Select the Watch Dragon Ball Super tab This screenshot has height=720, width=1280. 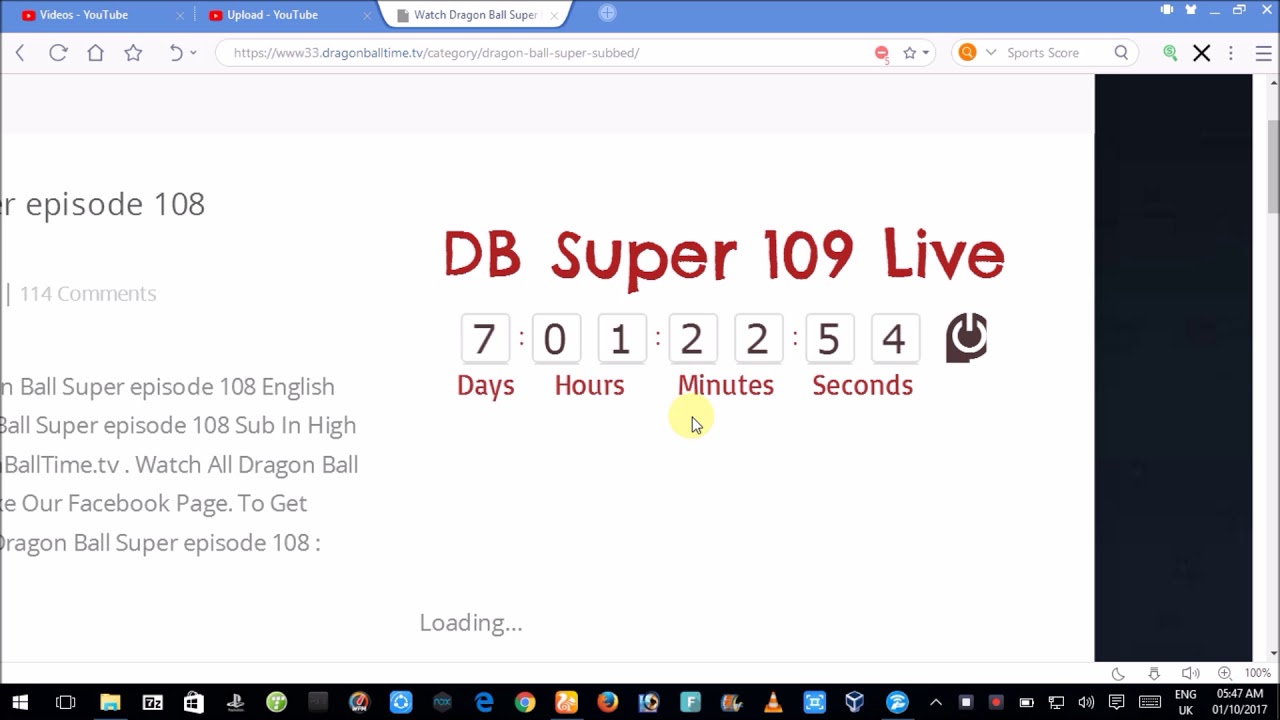tap(475, 15)
